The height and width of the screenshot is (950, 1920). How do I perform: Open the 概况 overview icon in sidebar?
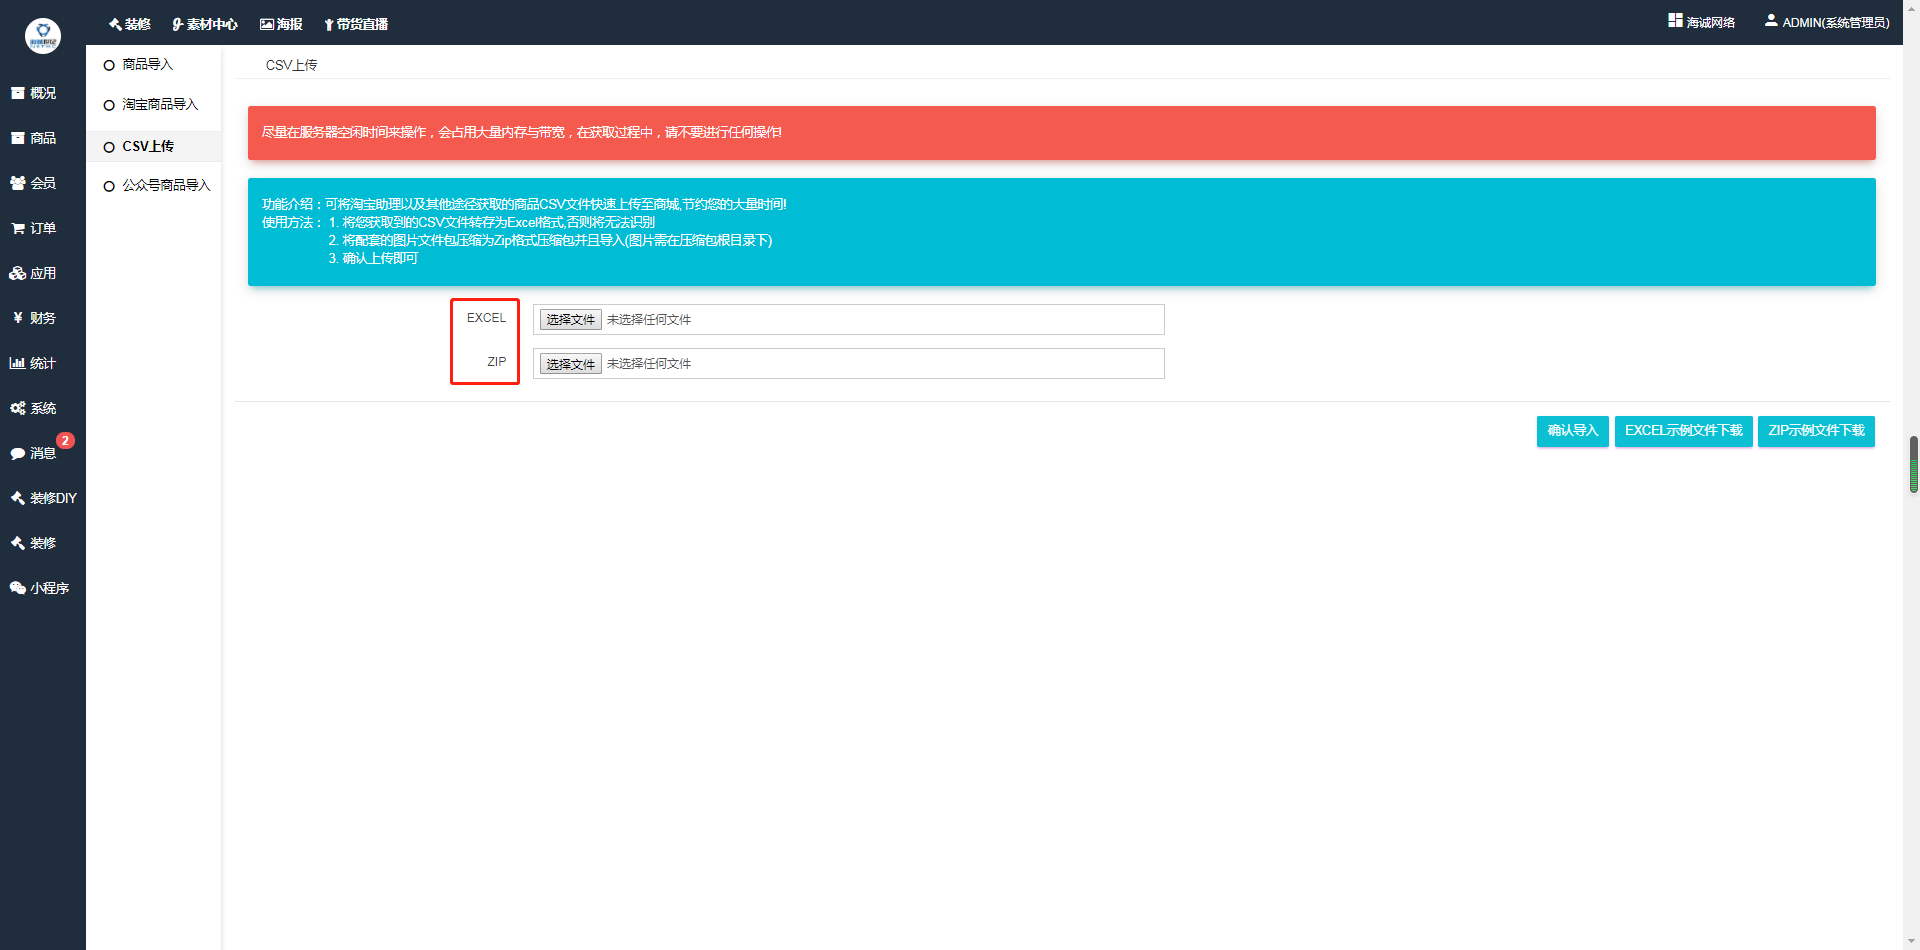point(17,93)
